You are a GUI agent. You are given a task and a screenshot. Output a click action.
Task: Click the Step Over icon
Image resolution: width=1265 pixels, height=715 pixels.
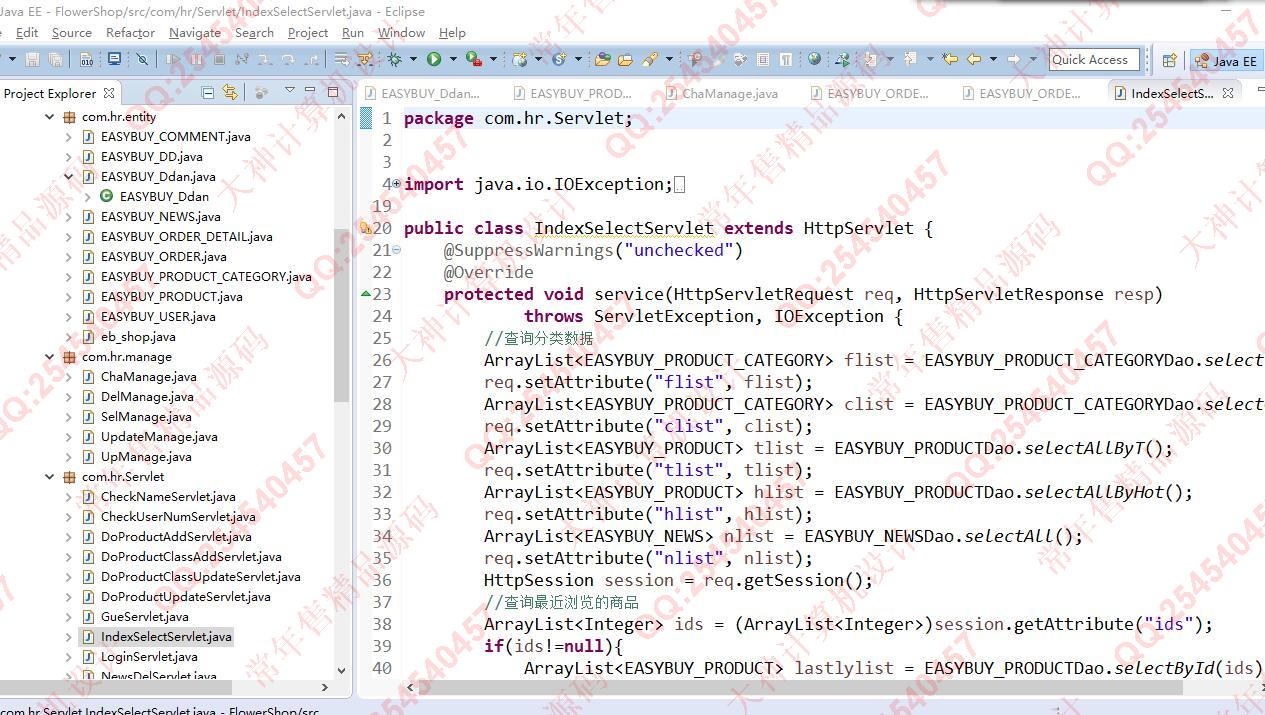click(288, 60)
